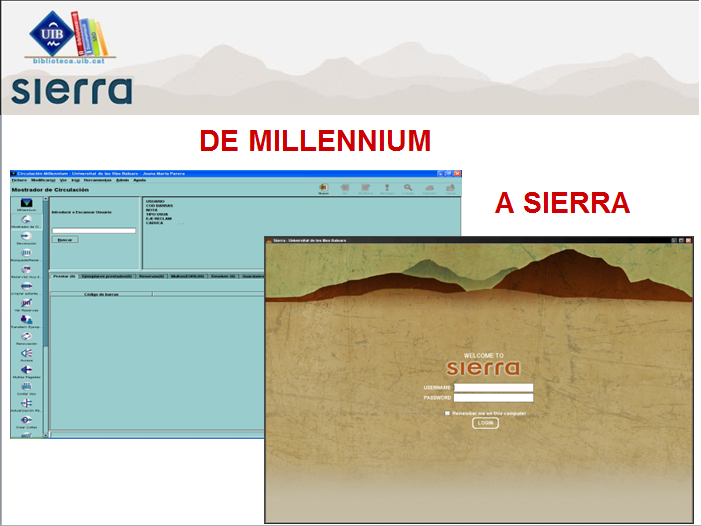The image size is (701, 526).
Task: Click the USERNAME field in Sierra login
Action: (494, 387)
